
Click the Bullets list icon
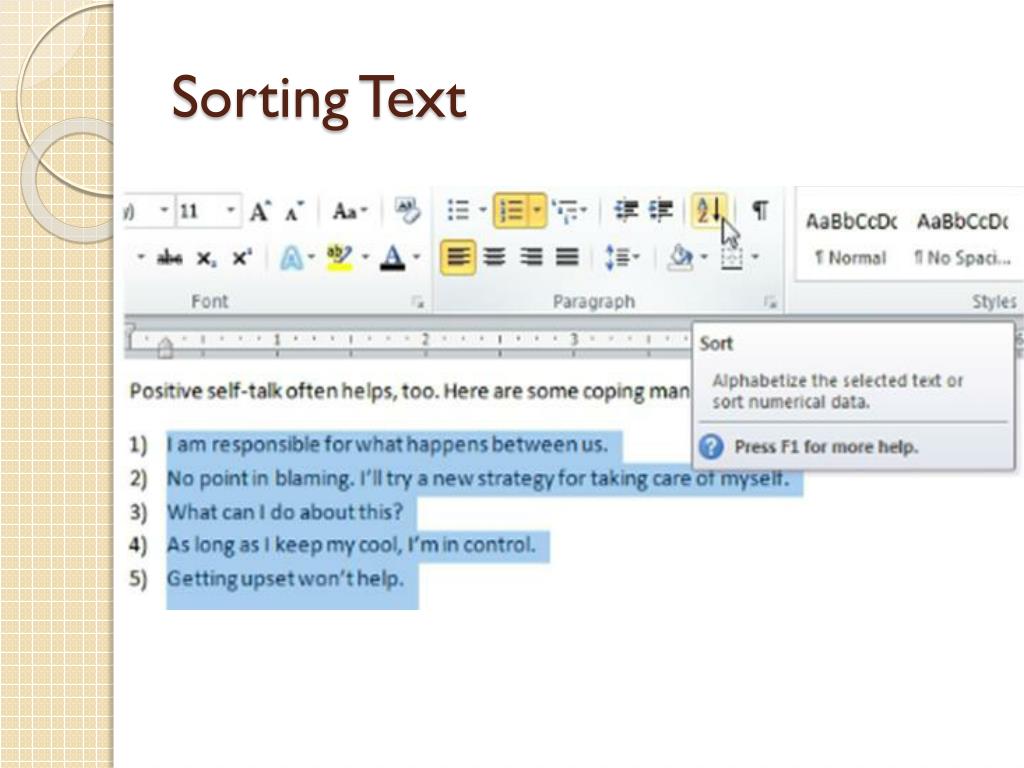coord(458,210)
